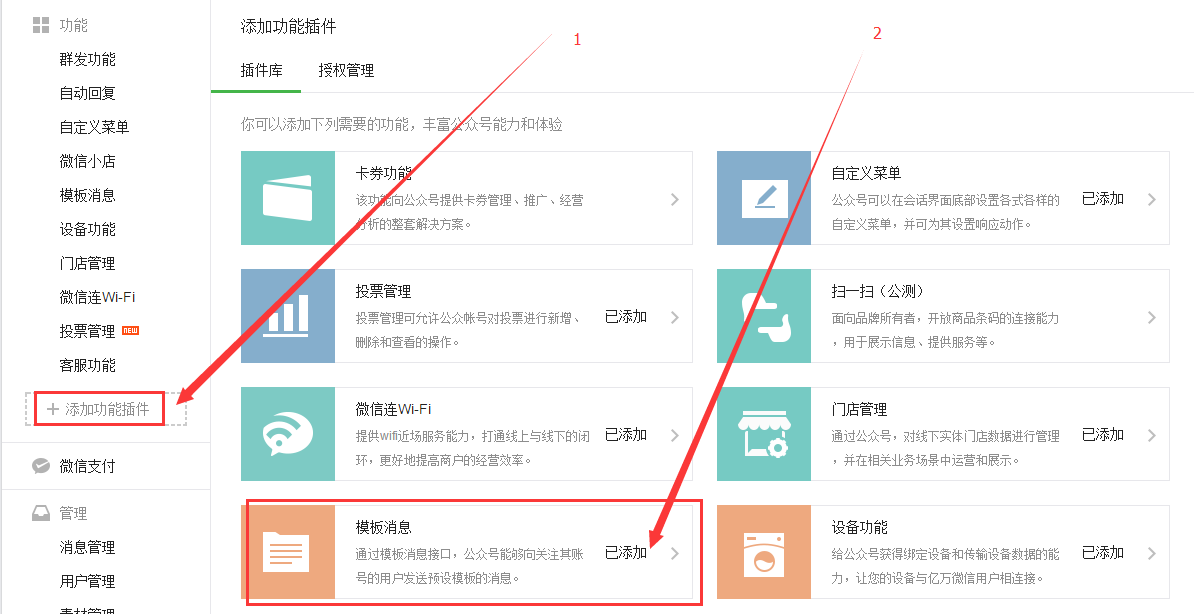
Task: Click the 自定义菜单 card title
Action: (x=867, y=174)
